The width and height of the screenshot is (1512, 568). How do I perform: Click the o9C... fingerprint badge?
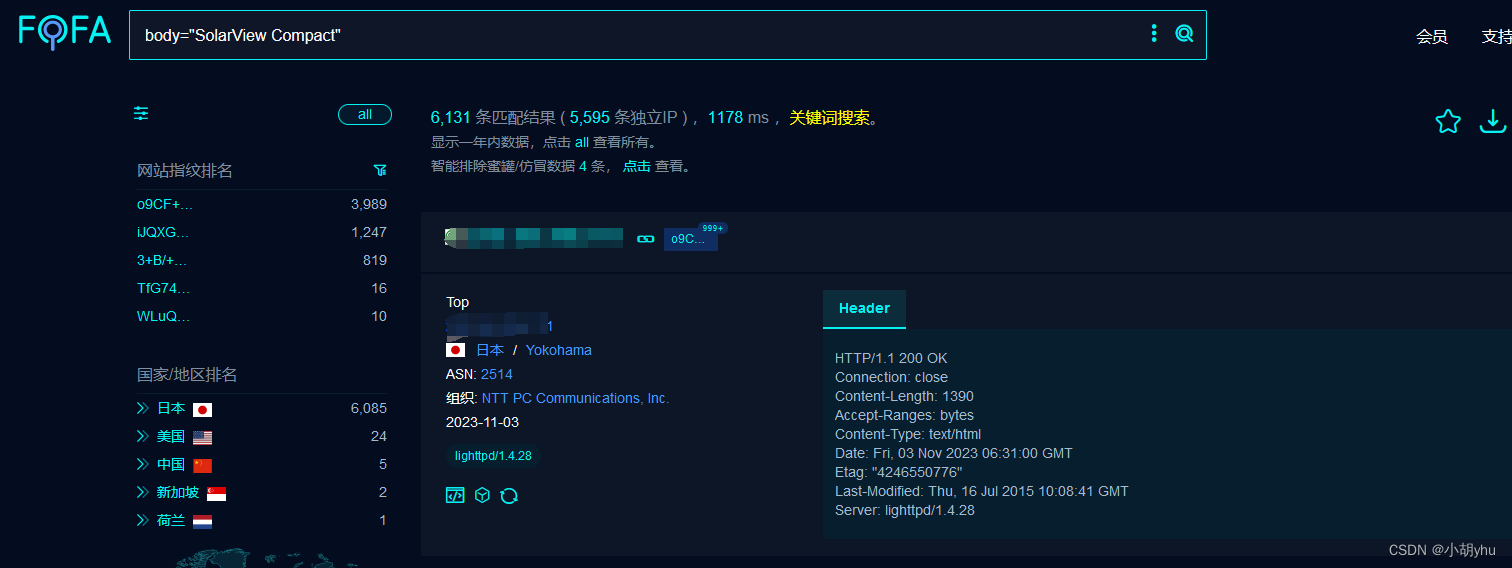click(x=690, y=239)
